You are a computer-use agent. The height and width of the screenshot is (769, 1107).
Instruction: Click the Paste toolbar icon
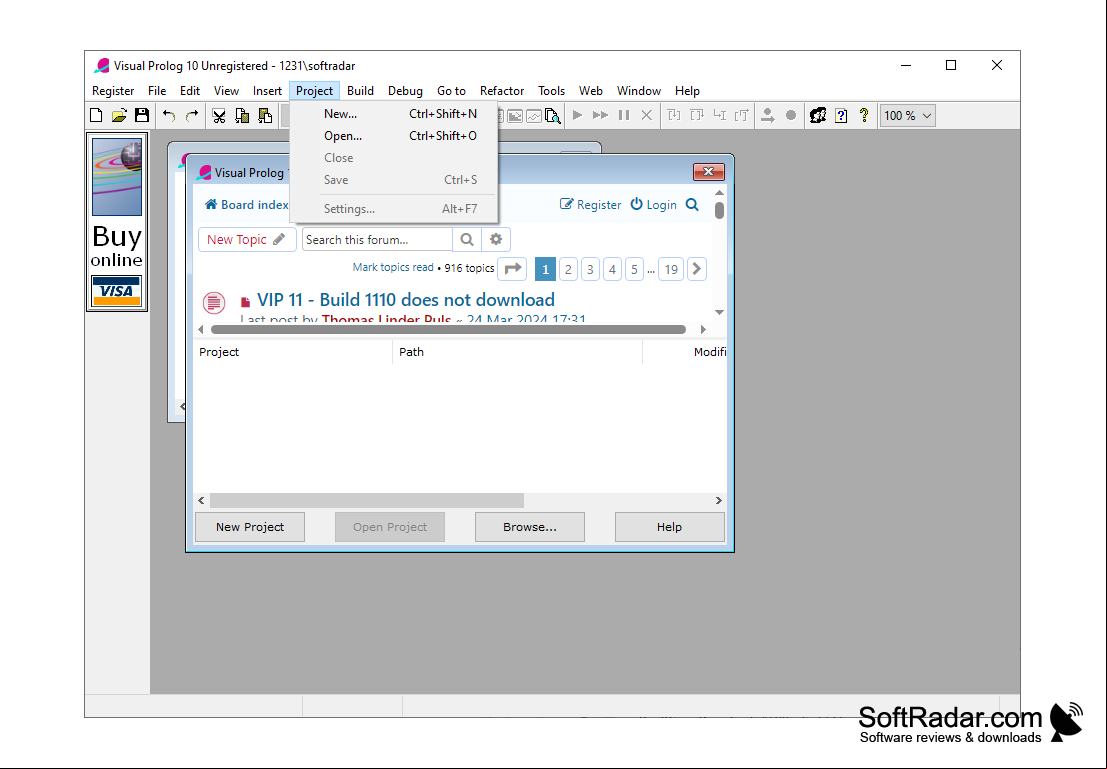(x=265, y=115)
